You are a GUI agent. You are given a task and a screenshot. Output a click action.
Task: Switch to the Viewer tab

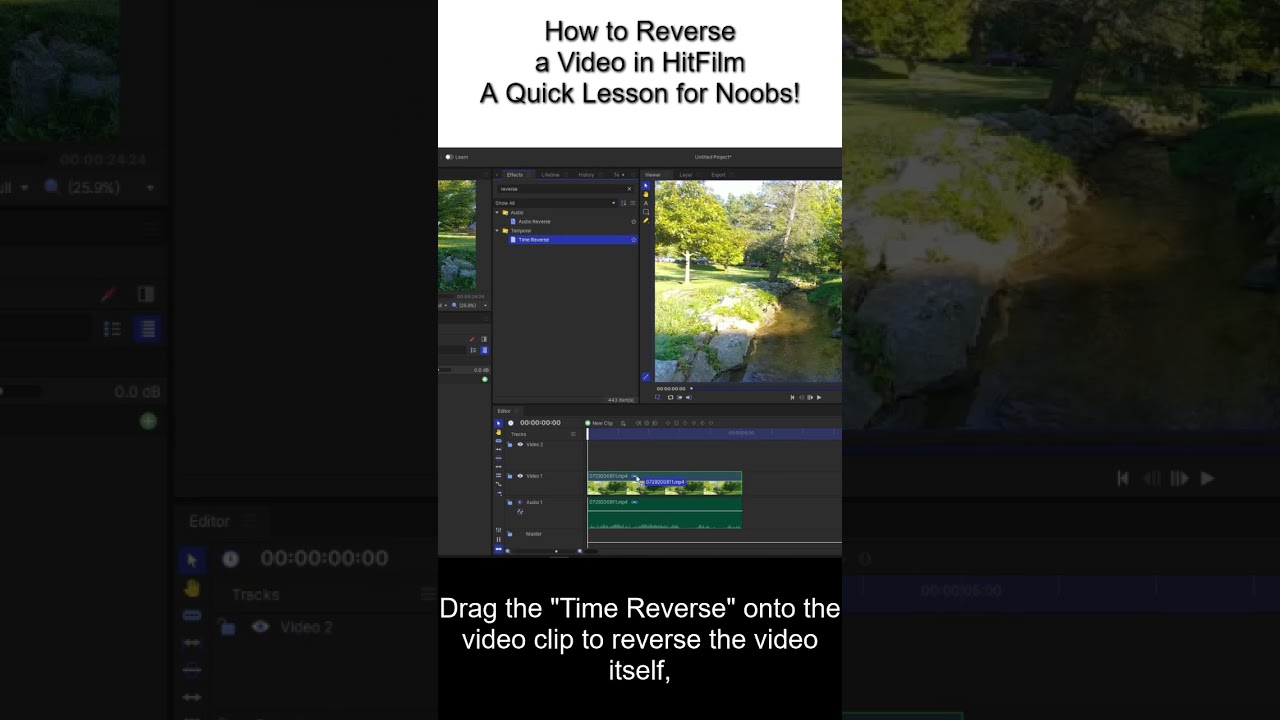click(x=652, y=175)
